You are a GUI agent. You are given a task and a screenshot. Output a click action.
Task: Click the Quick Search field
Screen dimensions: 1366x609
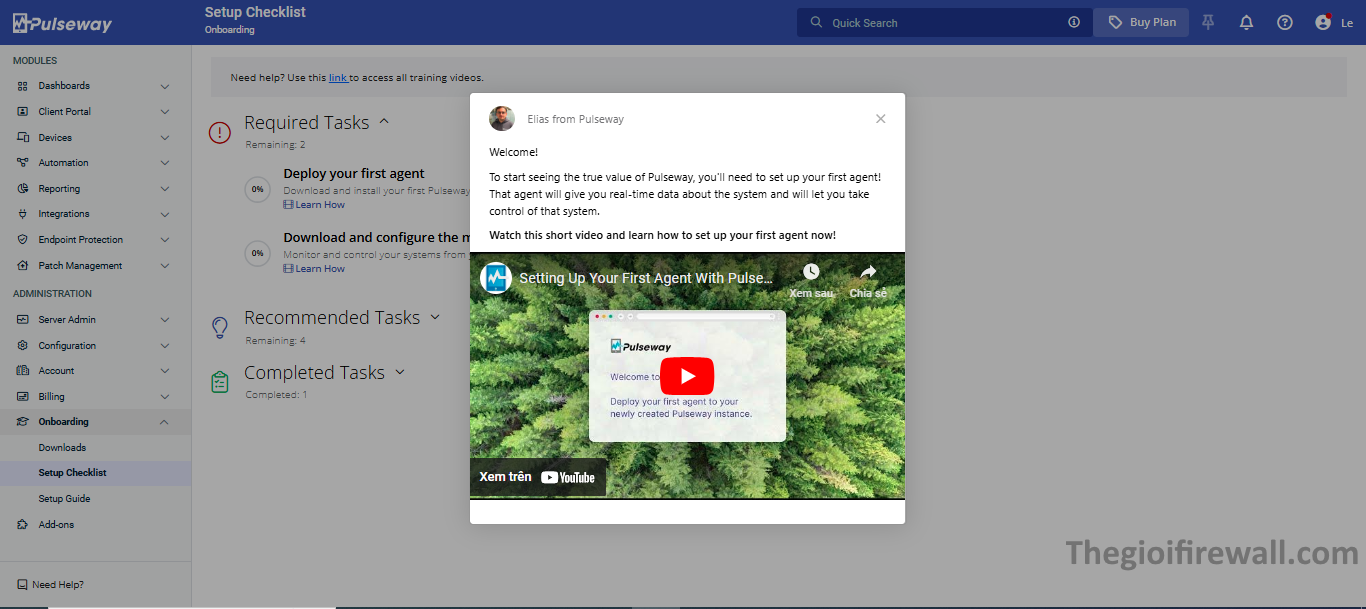click(940, 22)
